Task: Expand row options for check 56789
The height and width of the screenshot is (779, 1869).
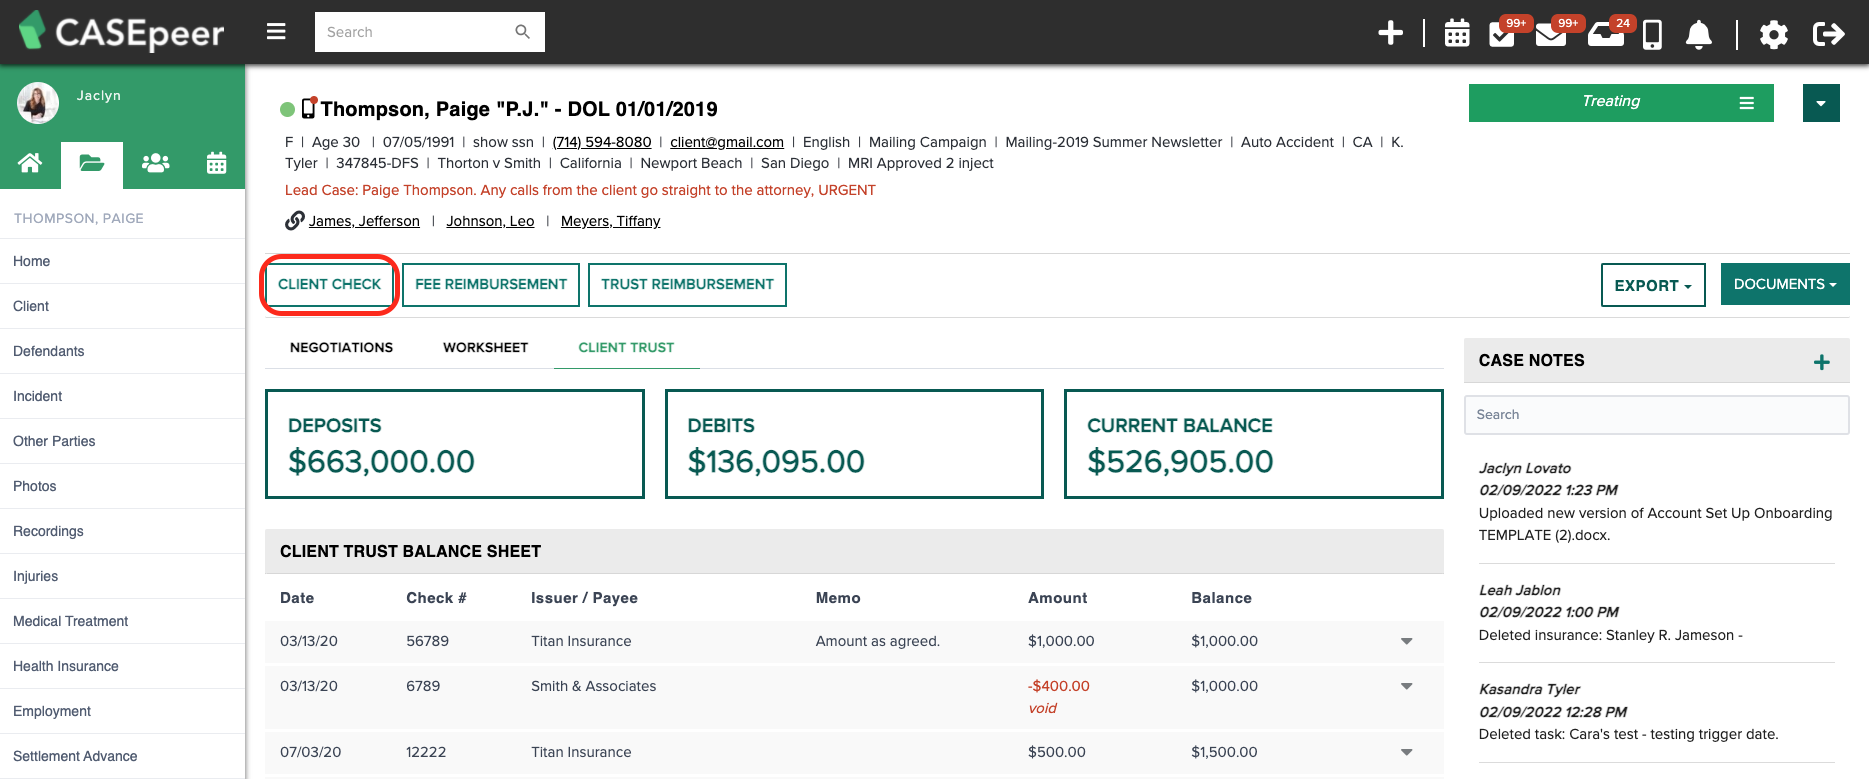Action: (x=1406, y=641)
